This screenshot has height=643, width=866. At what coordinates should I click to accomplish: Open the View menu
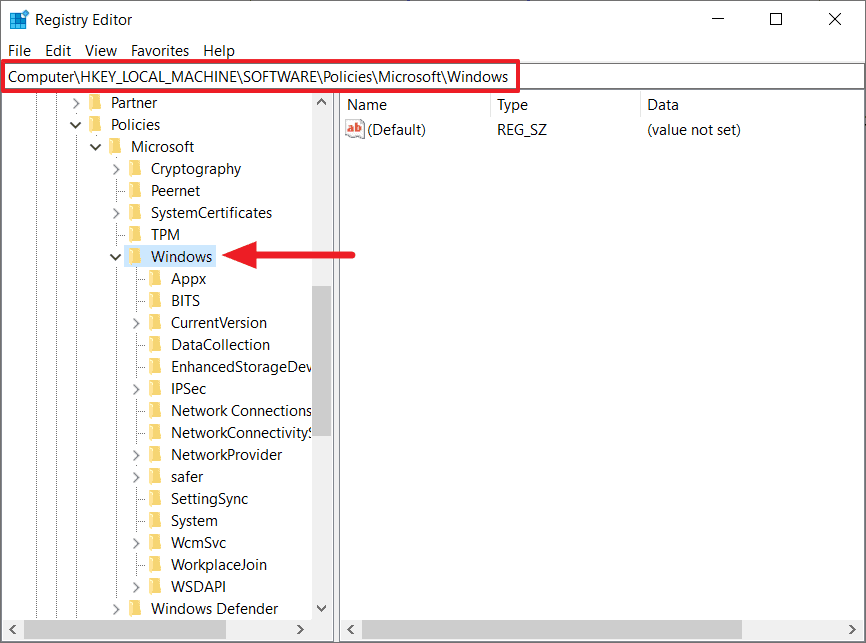[101, 51]
